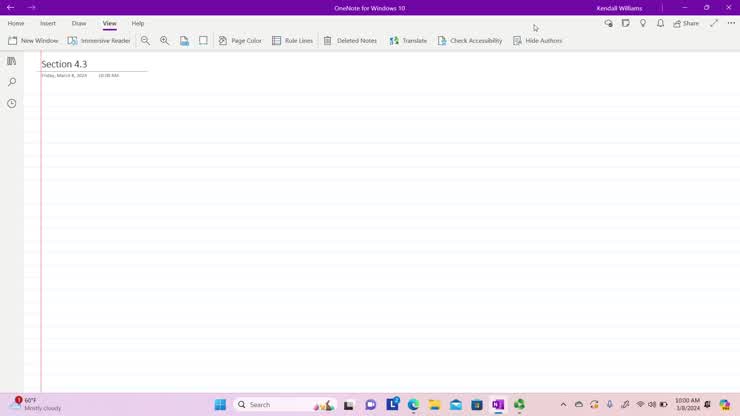Click the notifications bell icon
The height and width of the screenshot is (416, 740).
(660, 23)
